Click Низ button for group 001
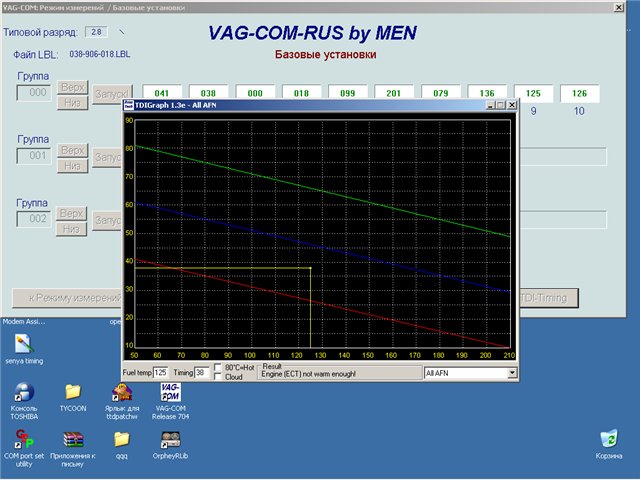The width and height of the screenshot is (640, 480). tap(73, 166)
